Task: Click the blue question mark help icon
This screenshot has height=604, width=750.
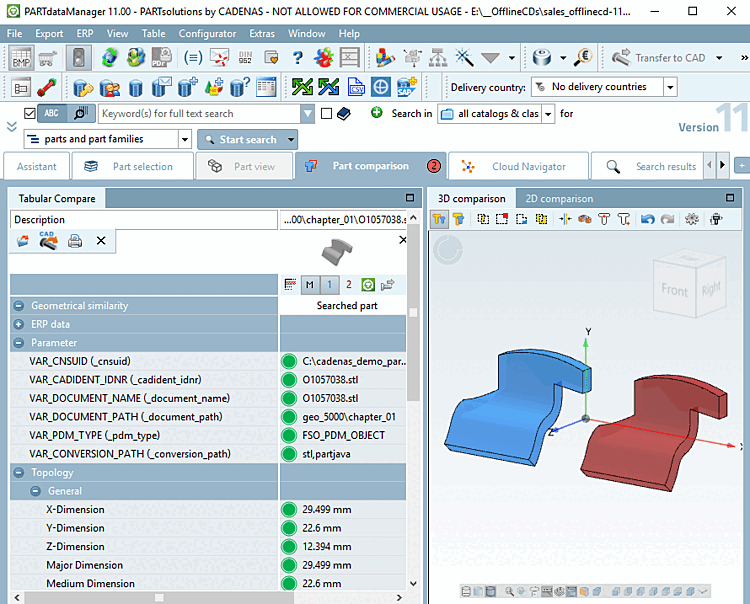Action: pos(297,58)
